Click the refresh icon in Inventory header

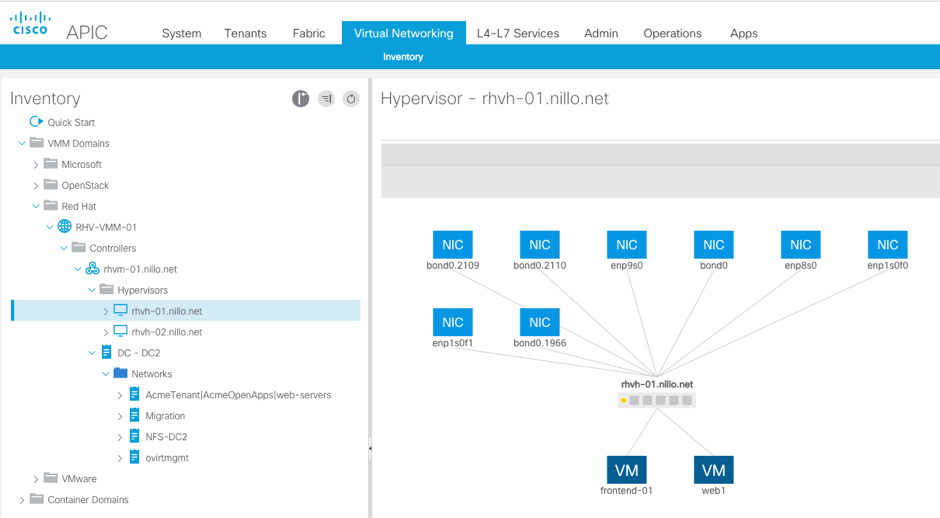[x=351, y=98]
